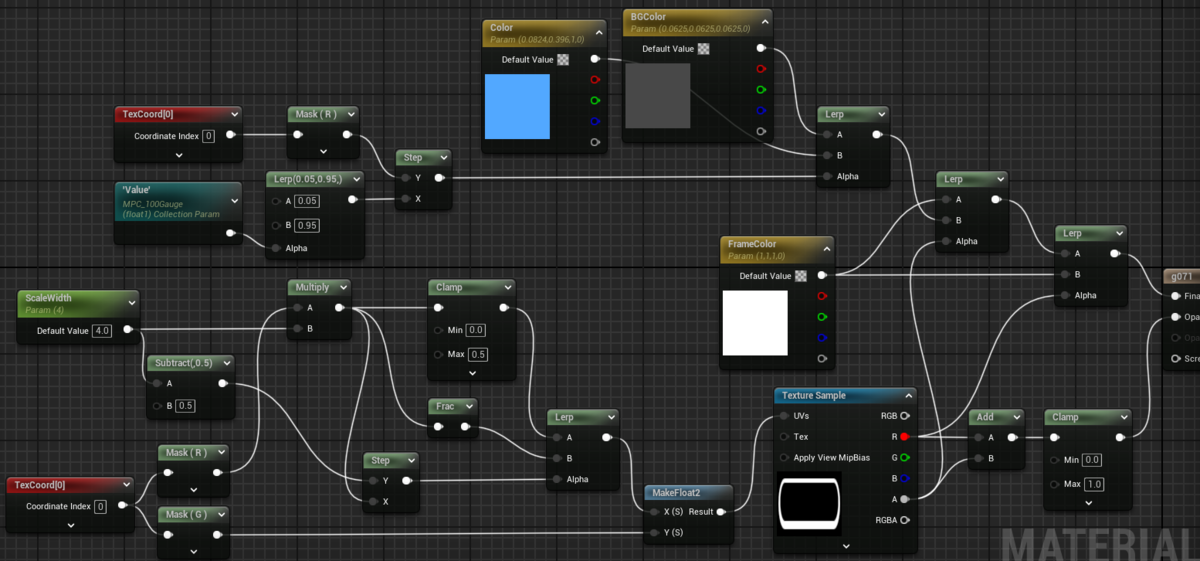Click the X (S) input pin on MakeFloat2
The width and height of the screenshot is (1200, 561).
click(654, 511)
